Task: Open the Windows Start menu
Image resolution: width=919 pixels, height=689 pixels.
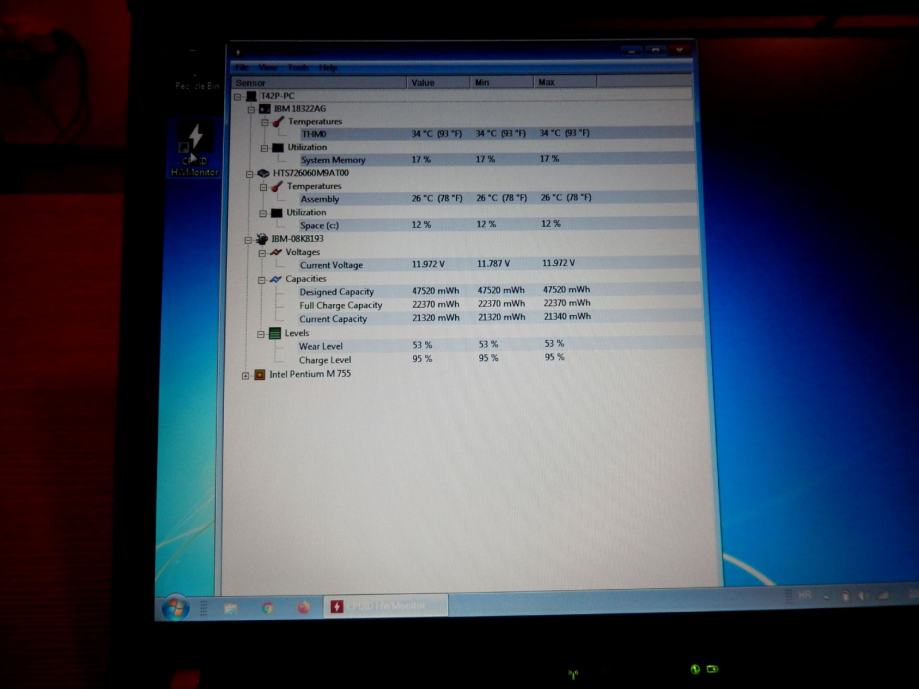Action: click(x=175, y=608)
